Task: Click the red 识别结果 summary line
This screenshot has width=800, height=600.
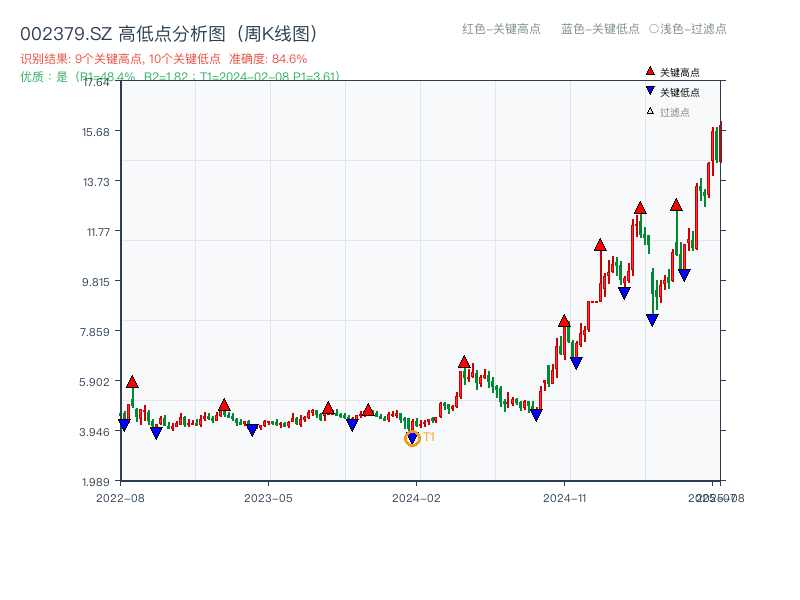Action: [164, 59]
